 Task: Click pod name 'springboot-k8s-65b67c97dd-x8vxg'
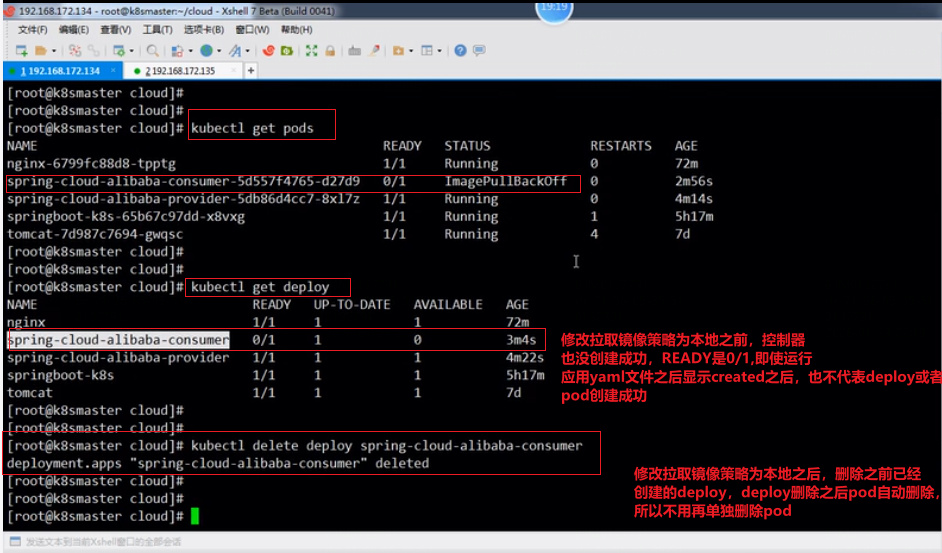126,216
